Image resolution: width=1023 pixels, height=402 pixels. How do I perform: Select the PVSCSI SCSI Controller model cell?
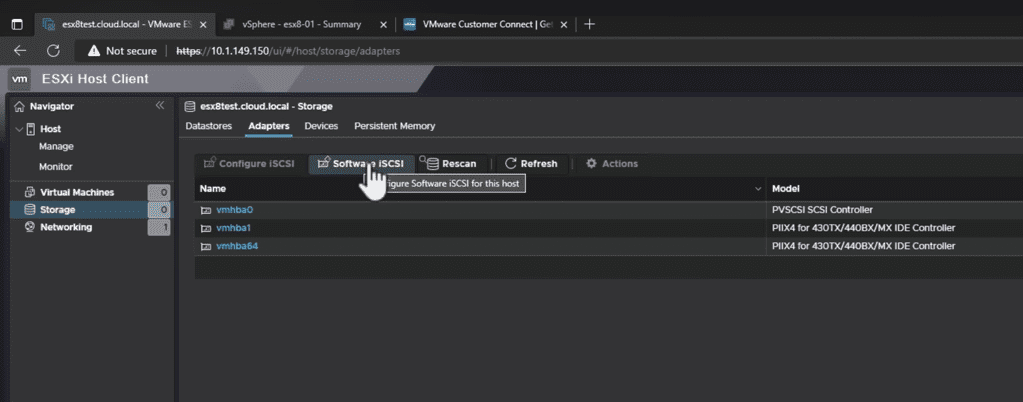point(822,210)
